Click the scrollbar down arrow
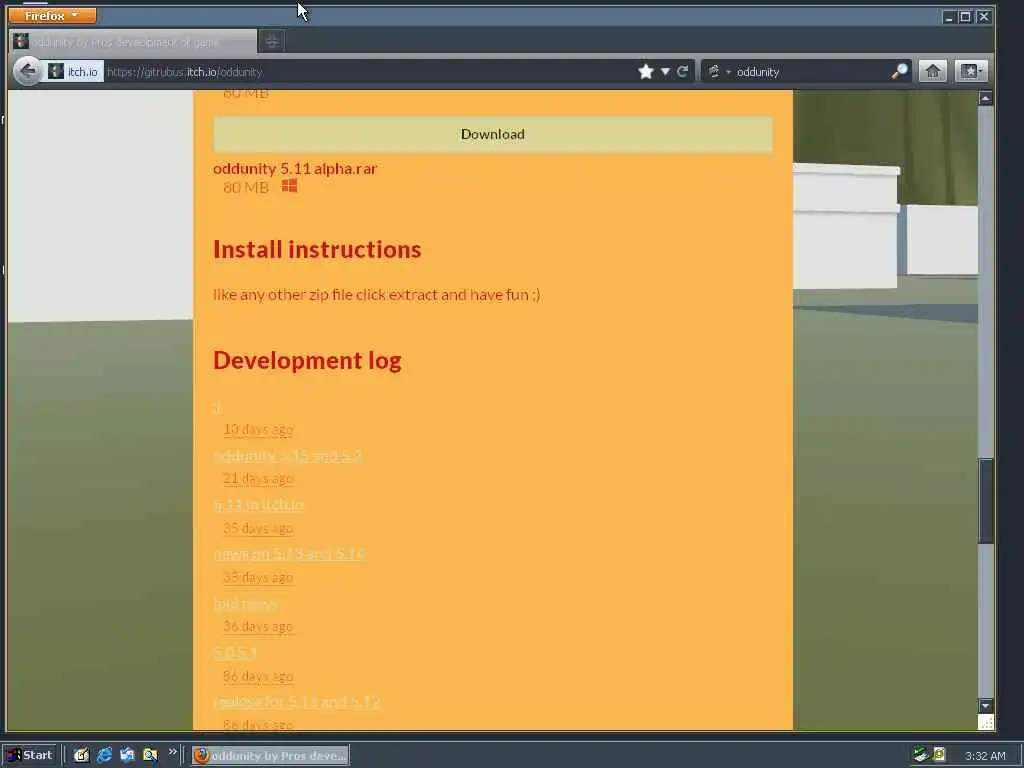 pyautogui.click(x=985, y=705)
